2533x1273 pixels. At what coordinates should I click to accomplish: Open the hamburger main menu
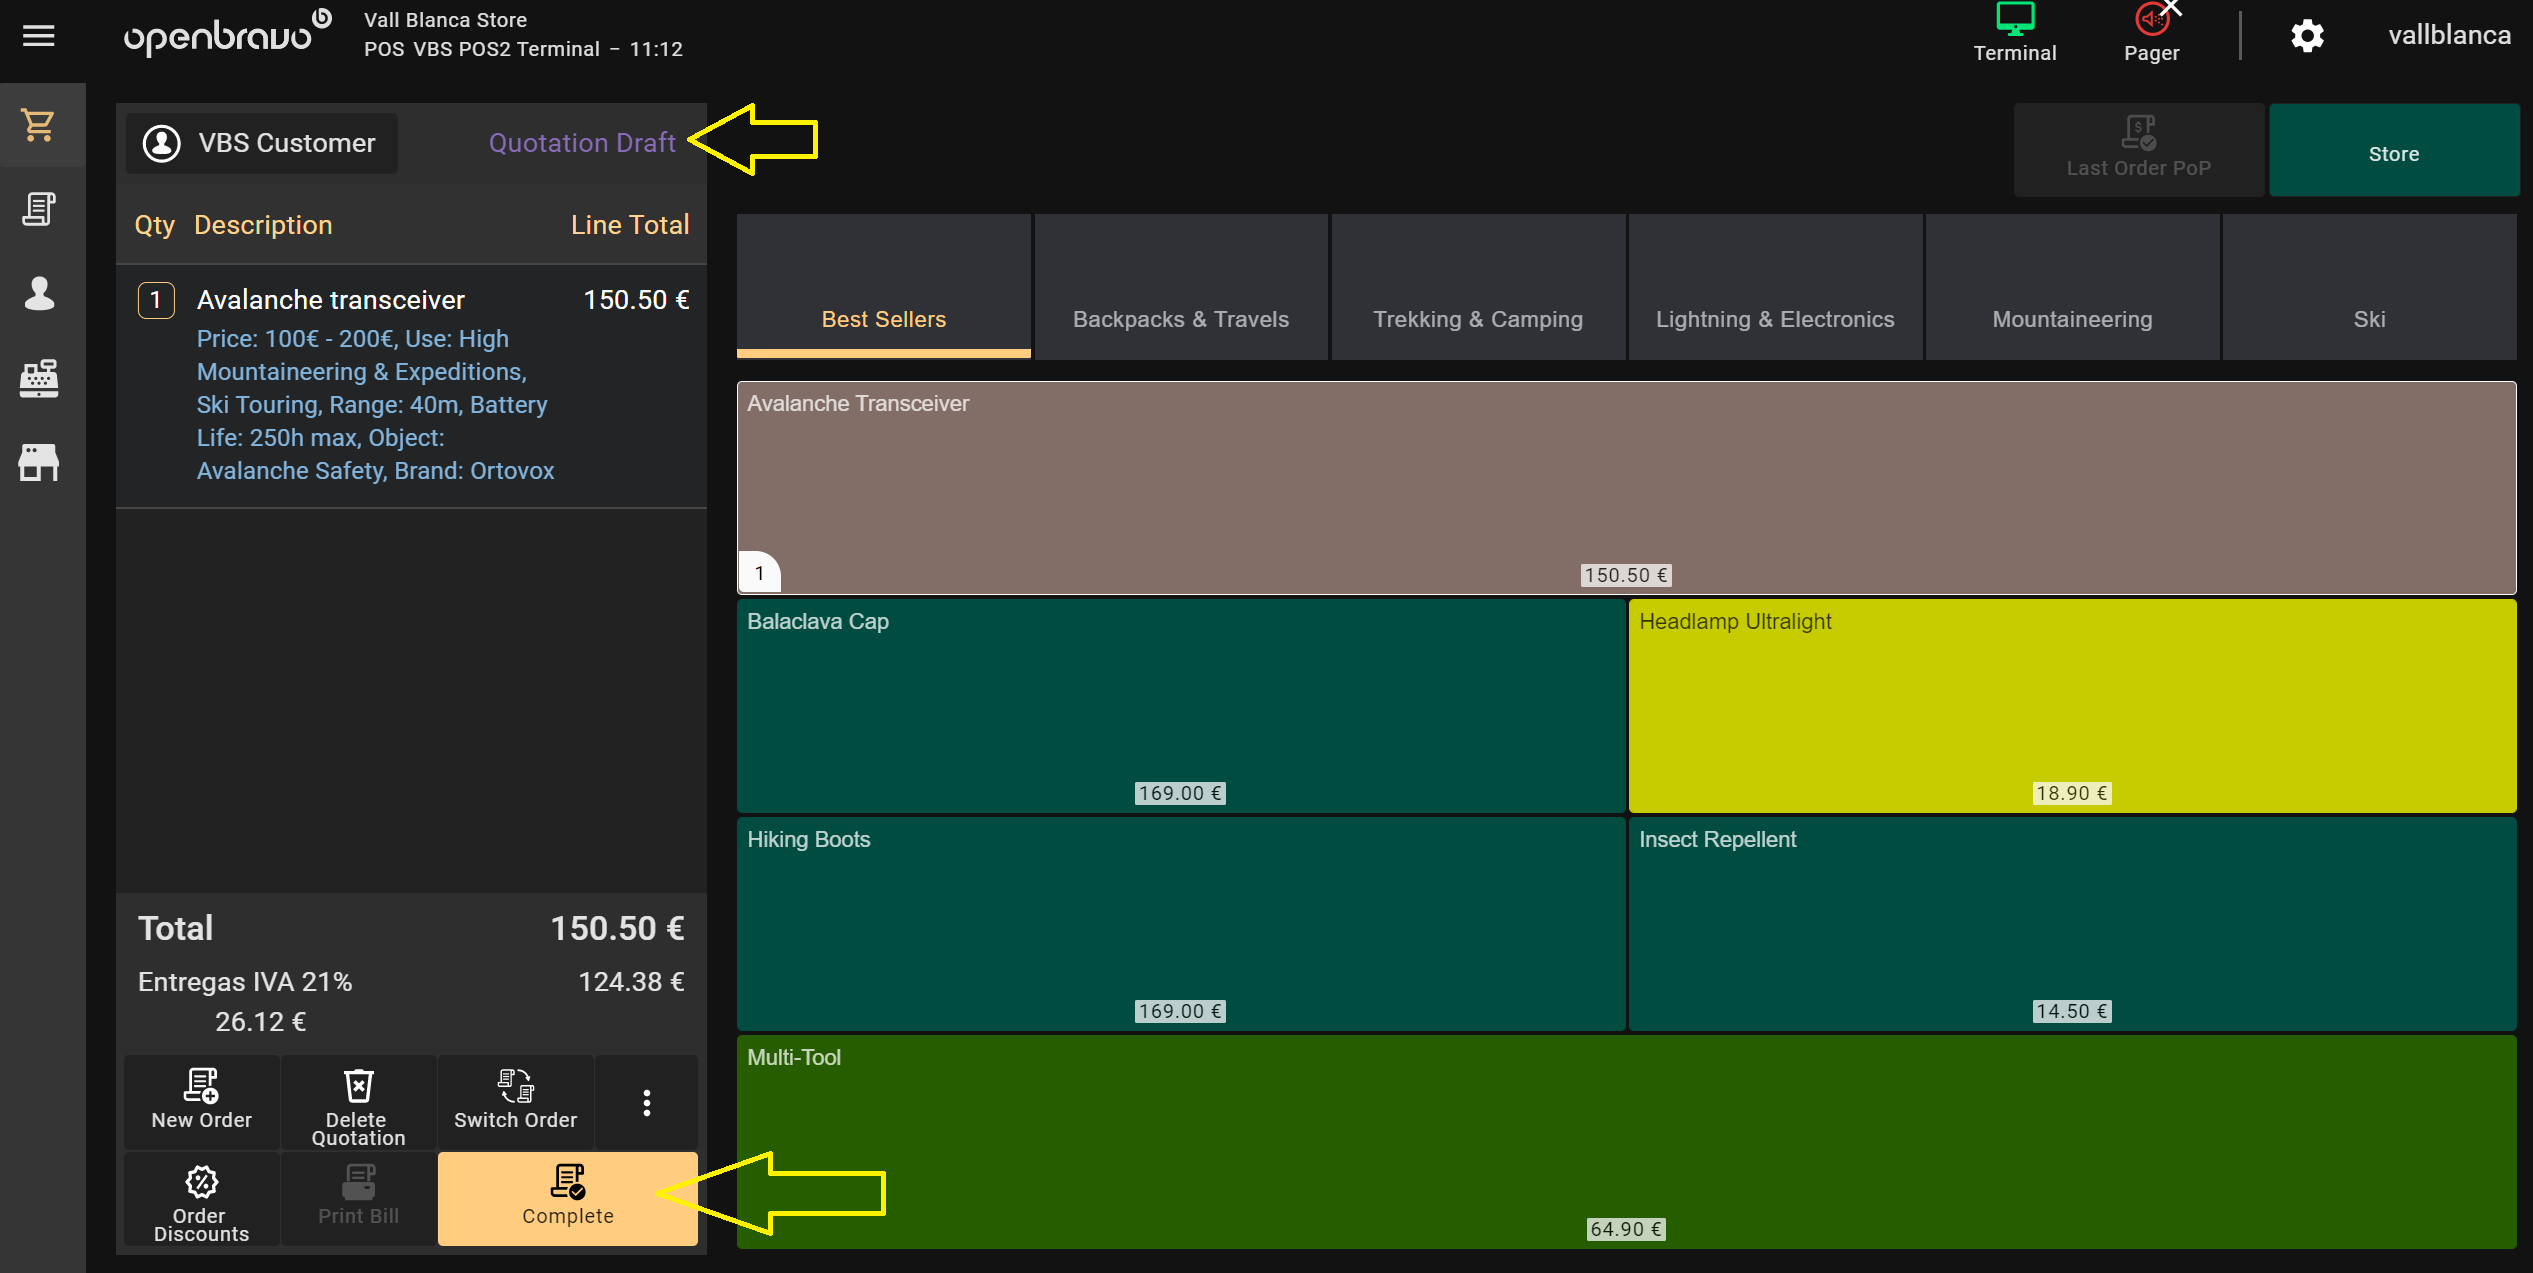tap(38, 36)
